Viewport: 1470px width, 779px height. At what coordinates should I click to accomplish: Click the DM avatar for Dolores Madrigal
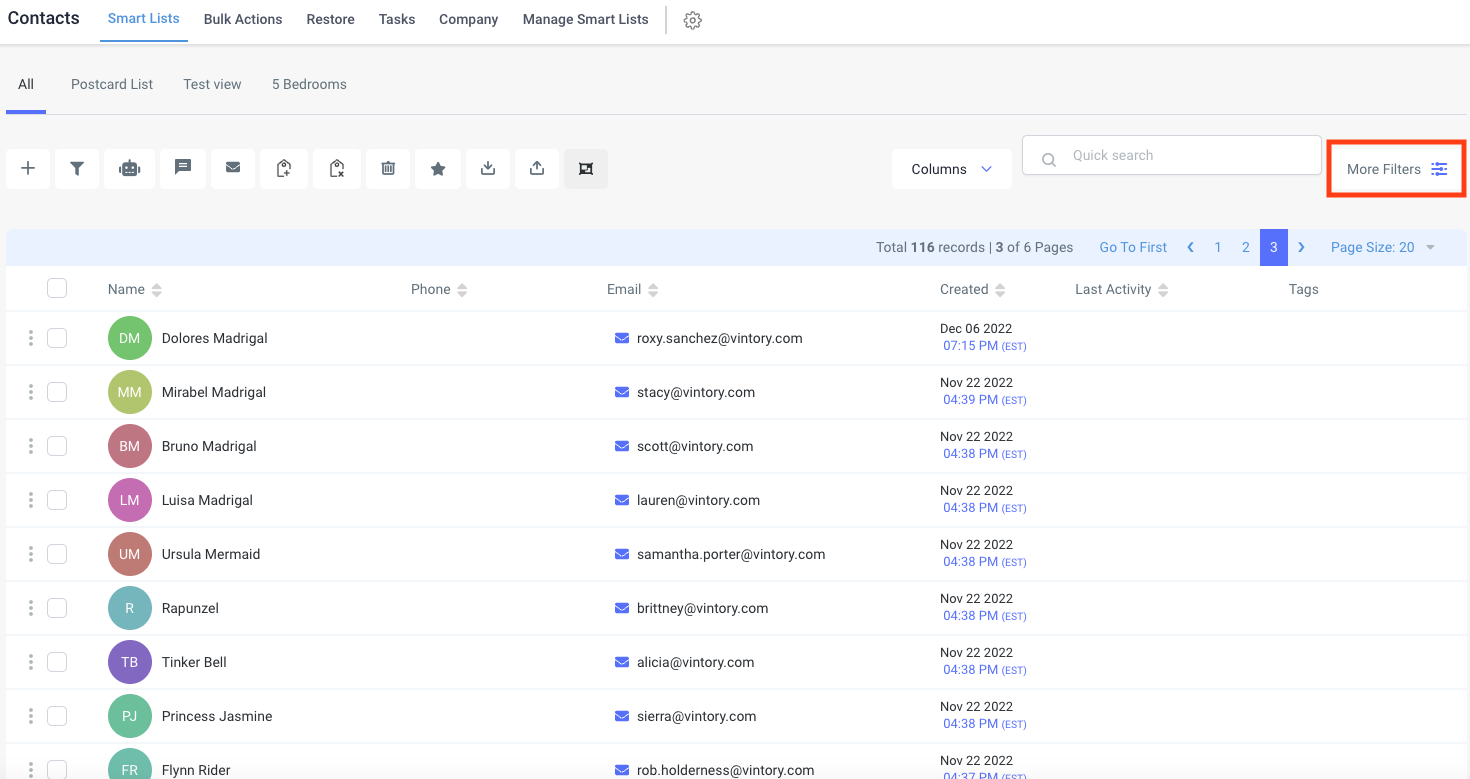[130, 338]
